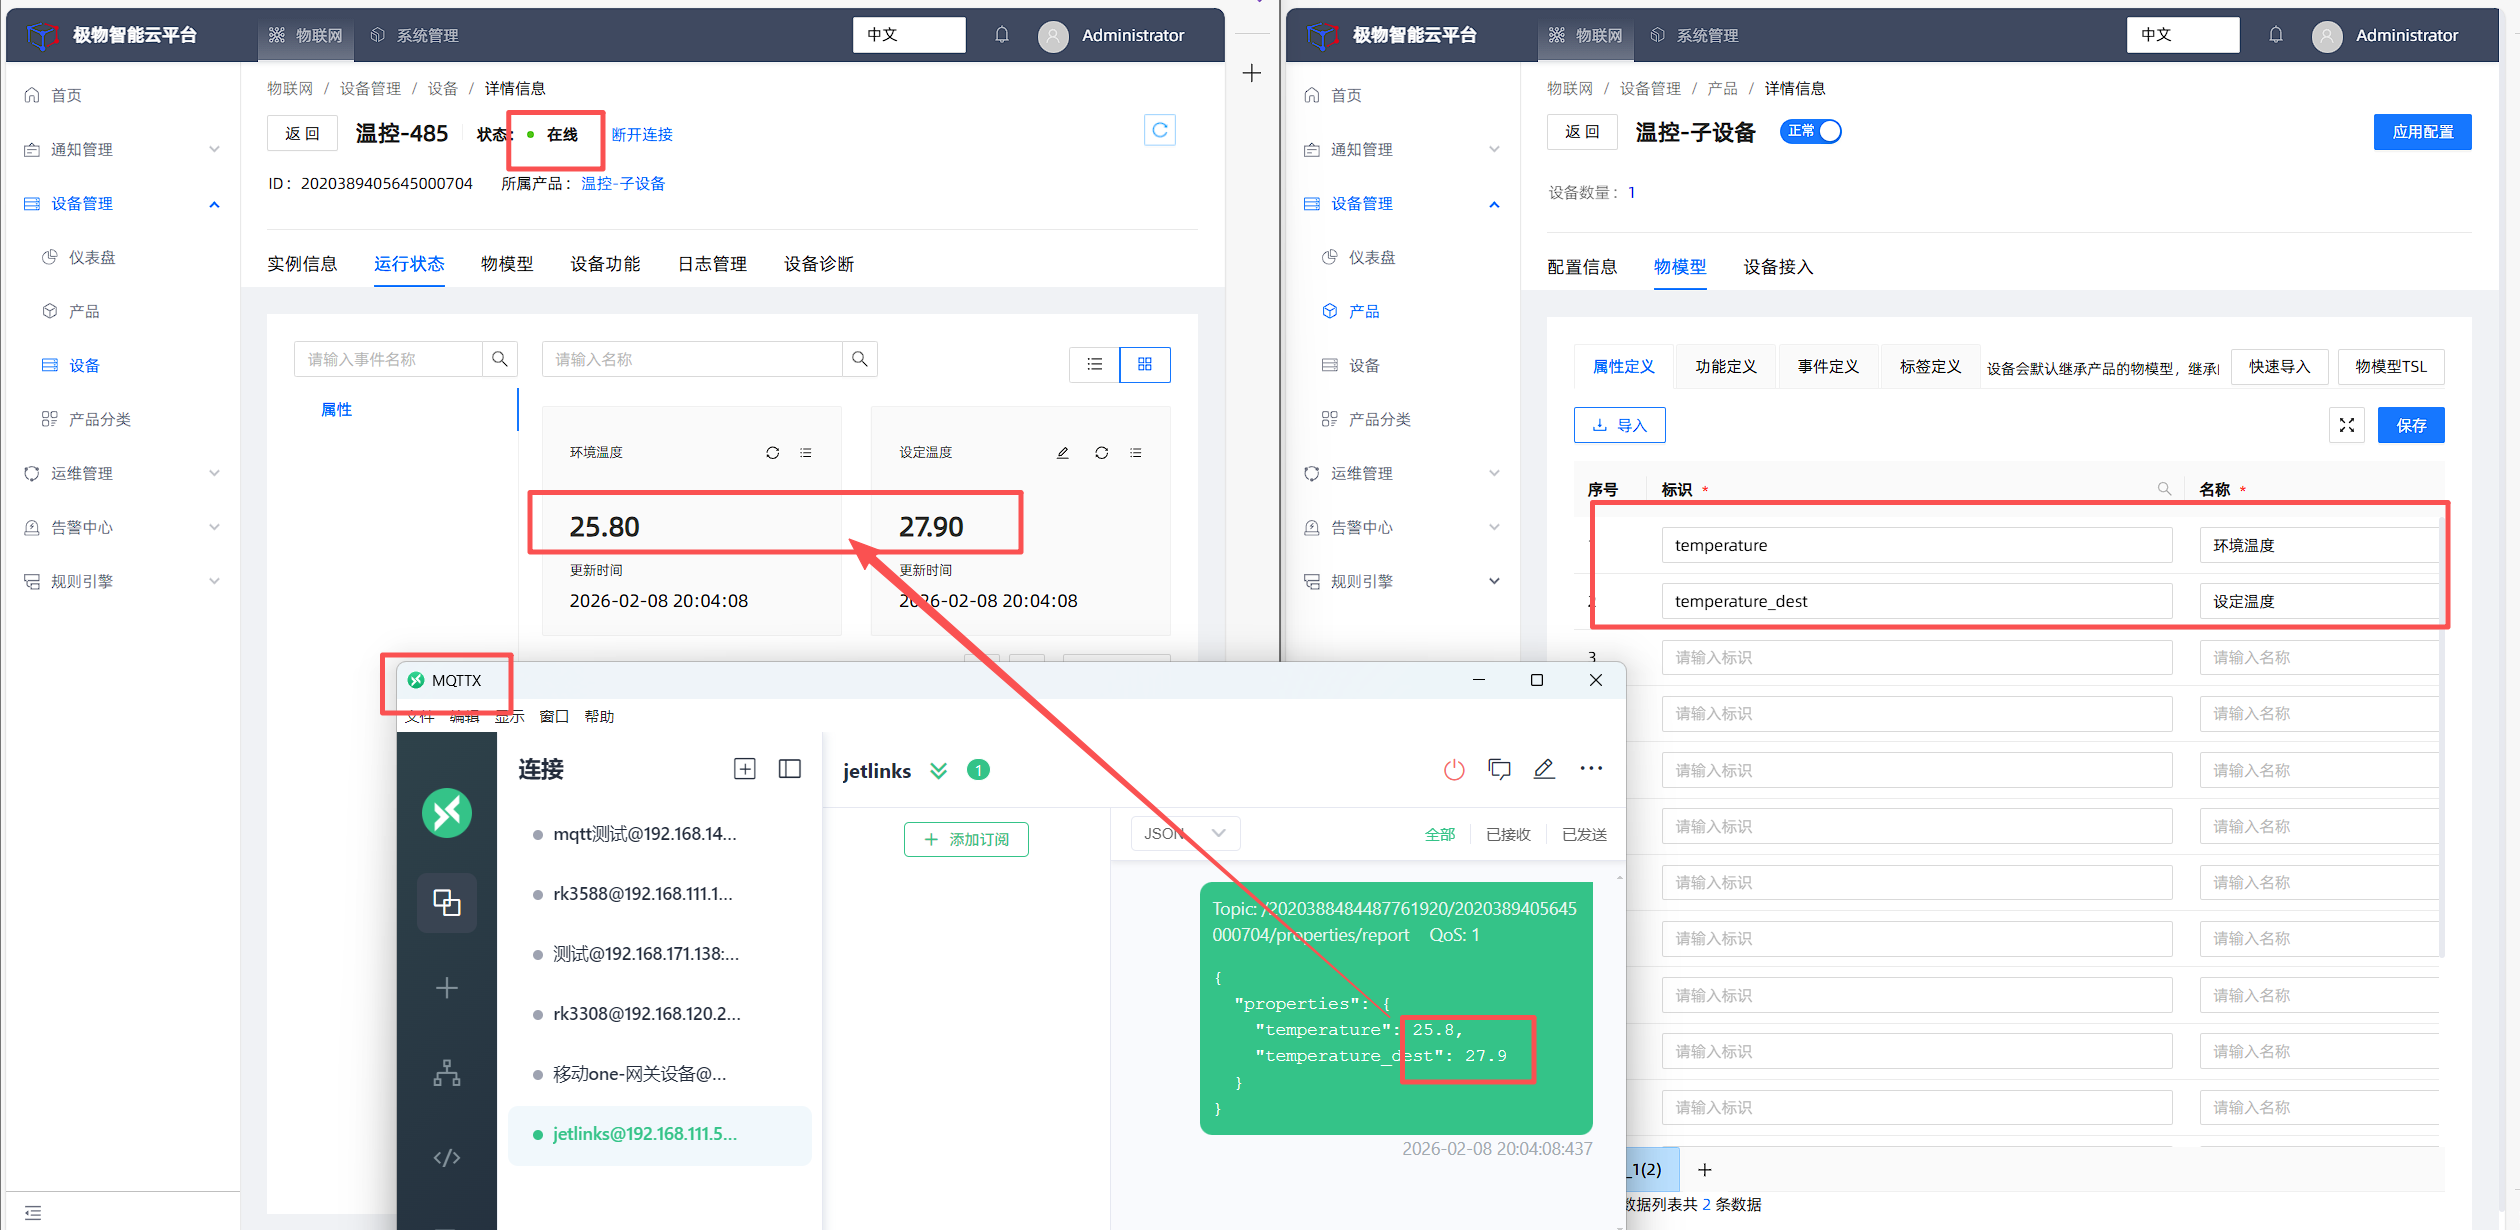Click the page refresh icon beside 断开连接
Viewport: 2520px width, 1230px height.
point(1159,130)
